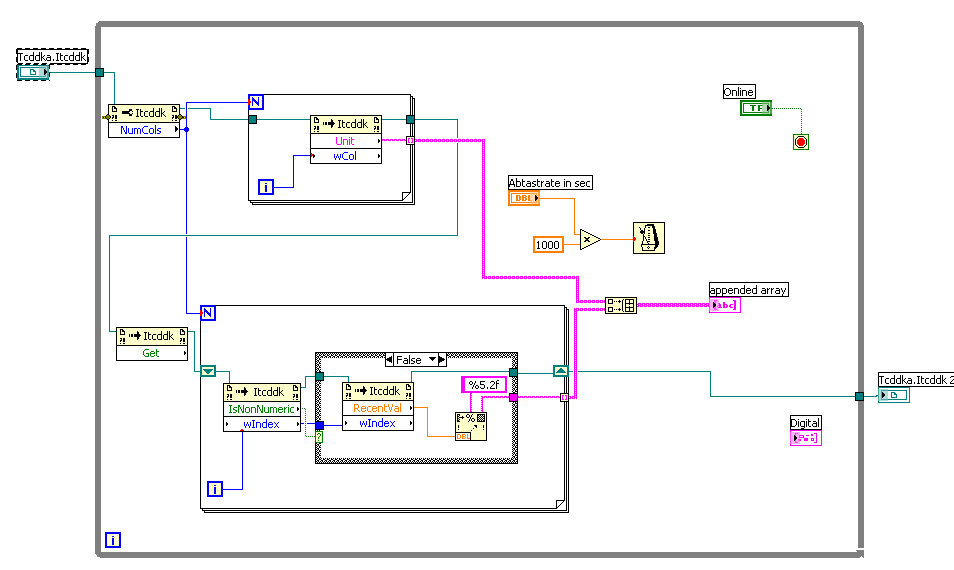Select the lower For Loop N terminal
The height and width of the screenshot is (570, 954).
point(207,313)
